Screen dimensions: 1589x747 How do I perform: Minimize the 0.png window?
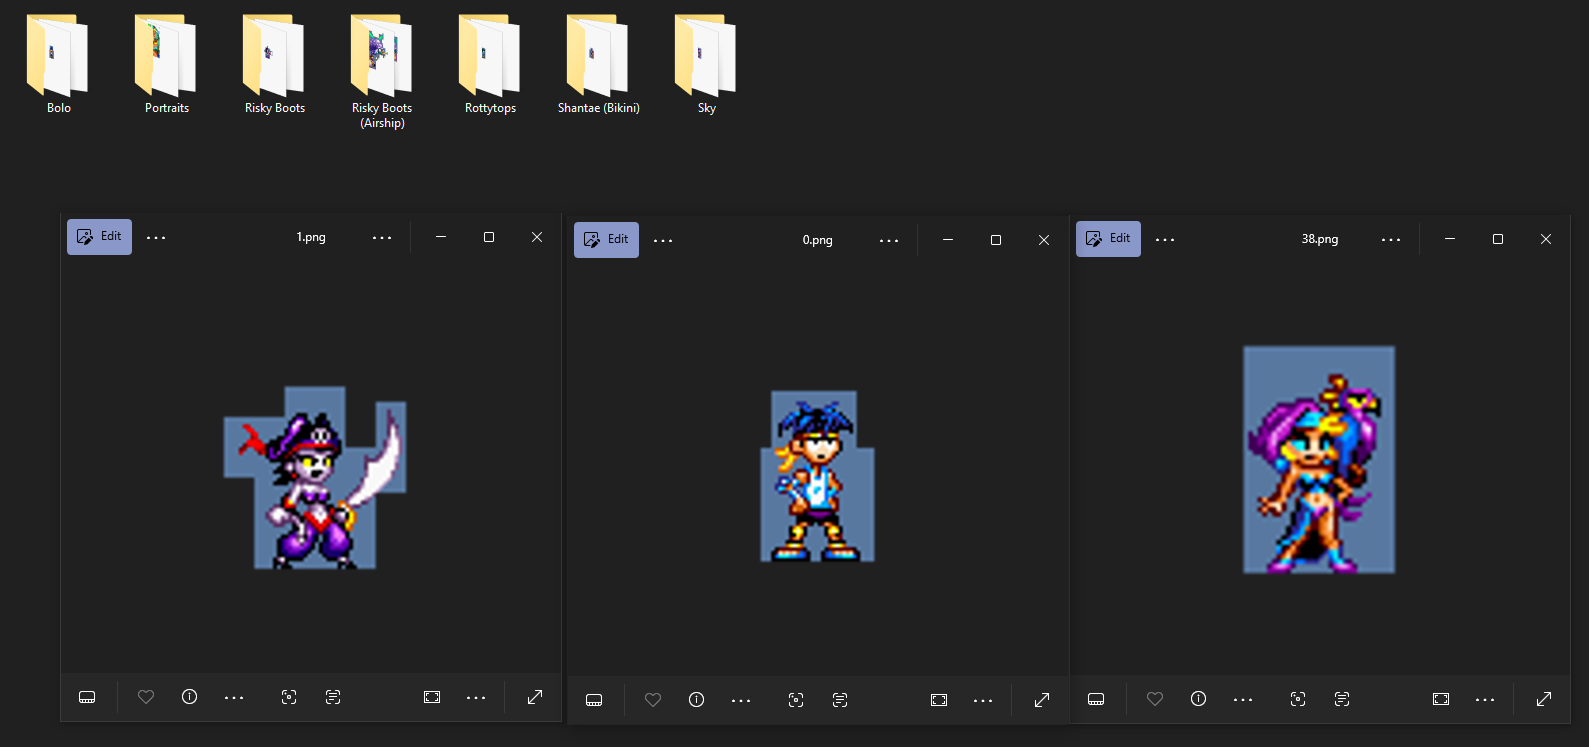tap(948, 240)
